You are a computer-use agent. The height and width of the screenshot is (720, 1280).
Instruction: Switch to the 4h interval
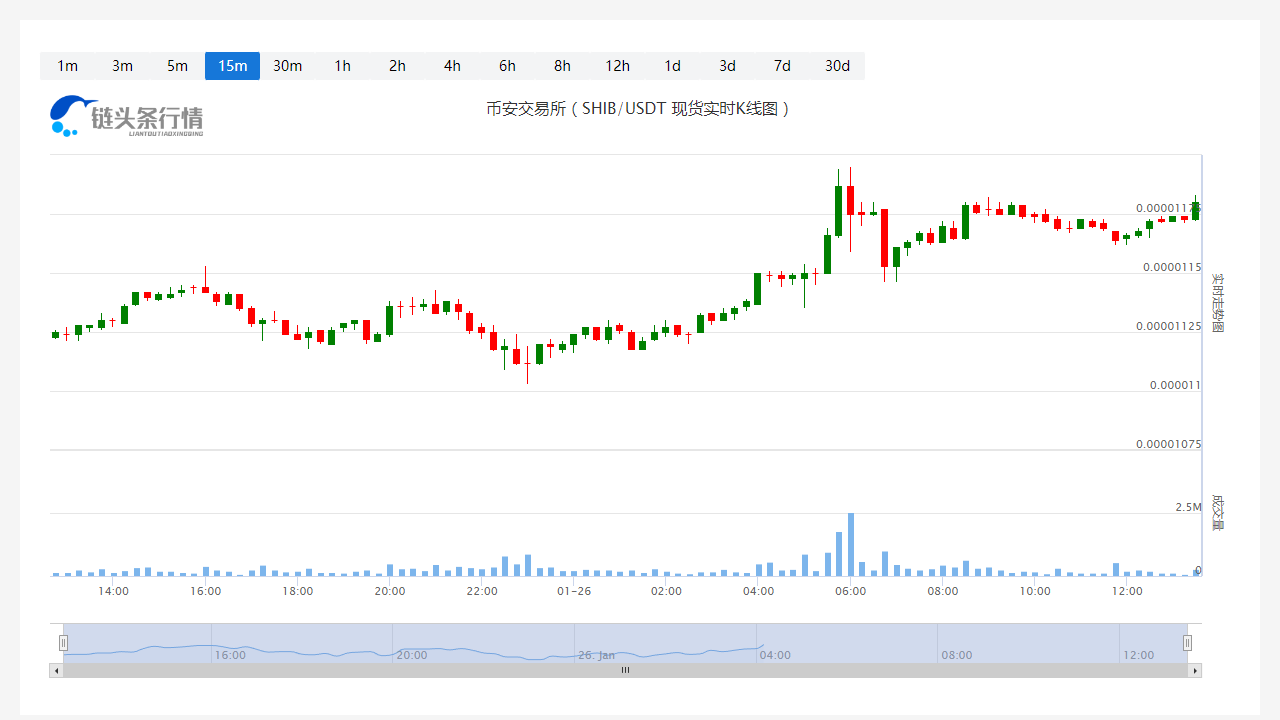[x=452, y=66]
